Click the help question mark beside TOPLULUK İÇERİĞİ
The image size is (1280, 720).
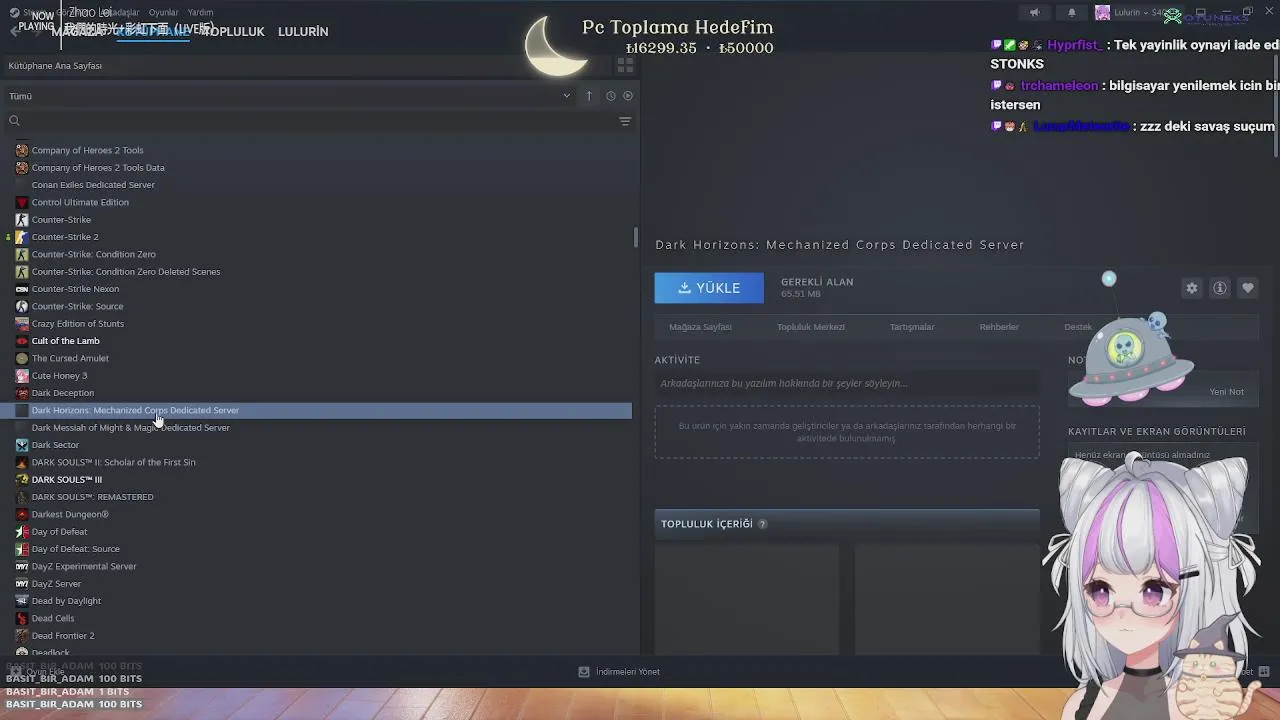(762, 524)
